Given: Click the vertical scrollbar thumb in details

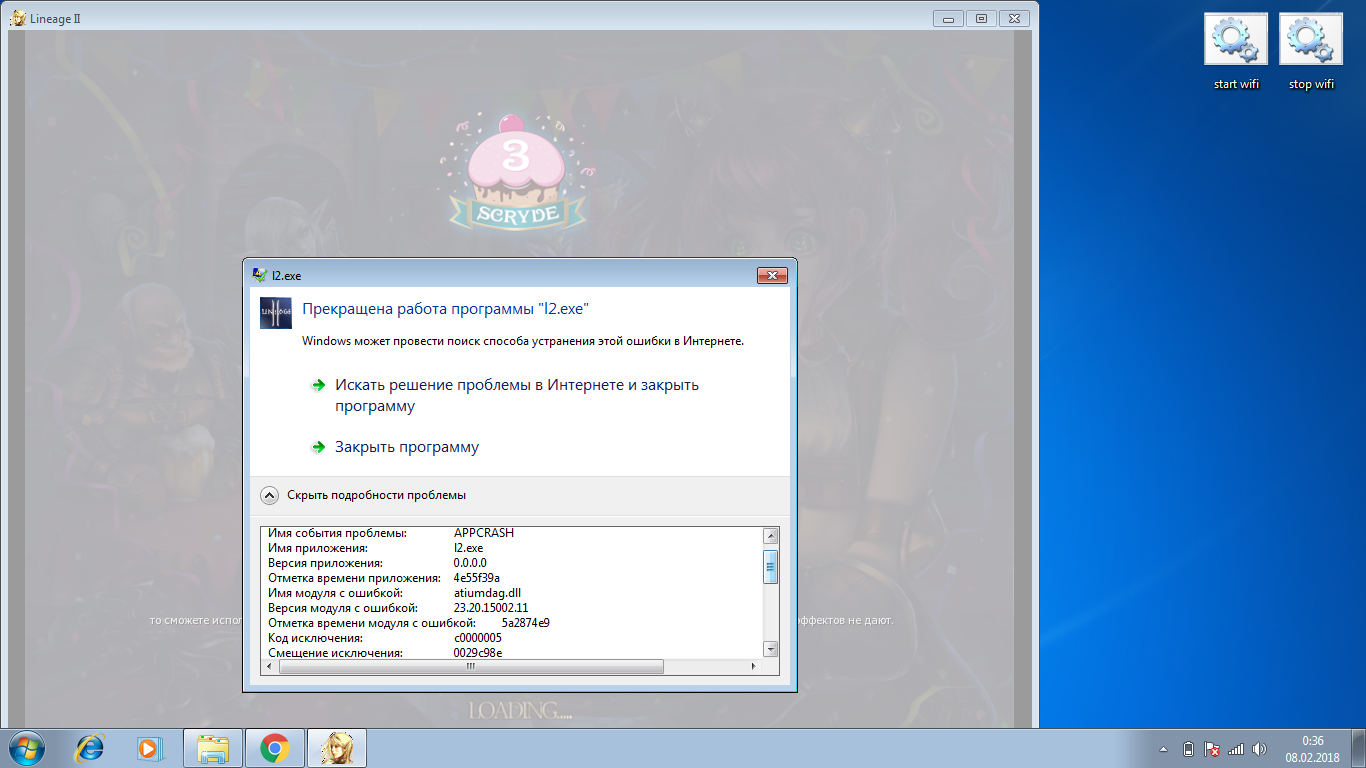Looking at the screenshot, I should coord(770,566).
